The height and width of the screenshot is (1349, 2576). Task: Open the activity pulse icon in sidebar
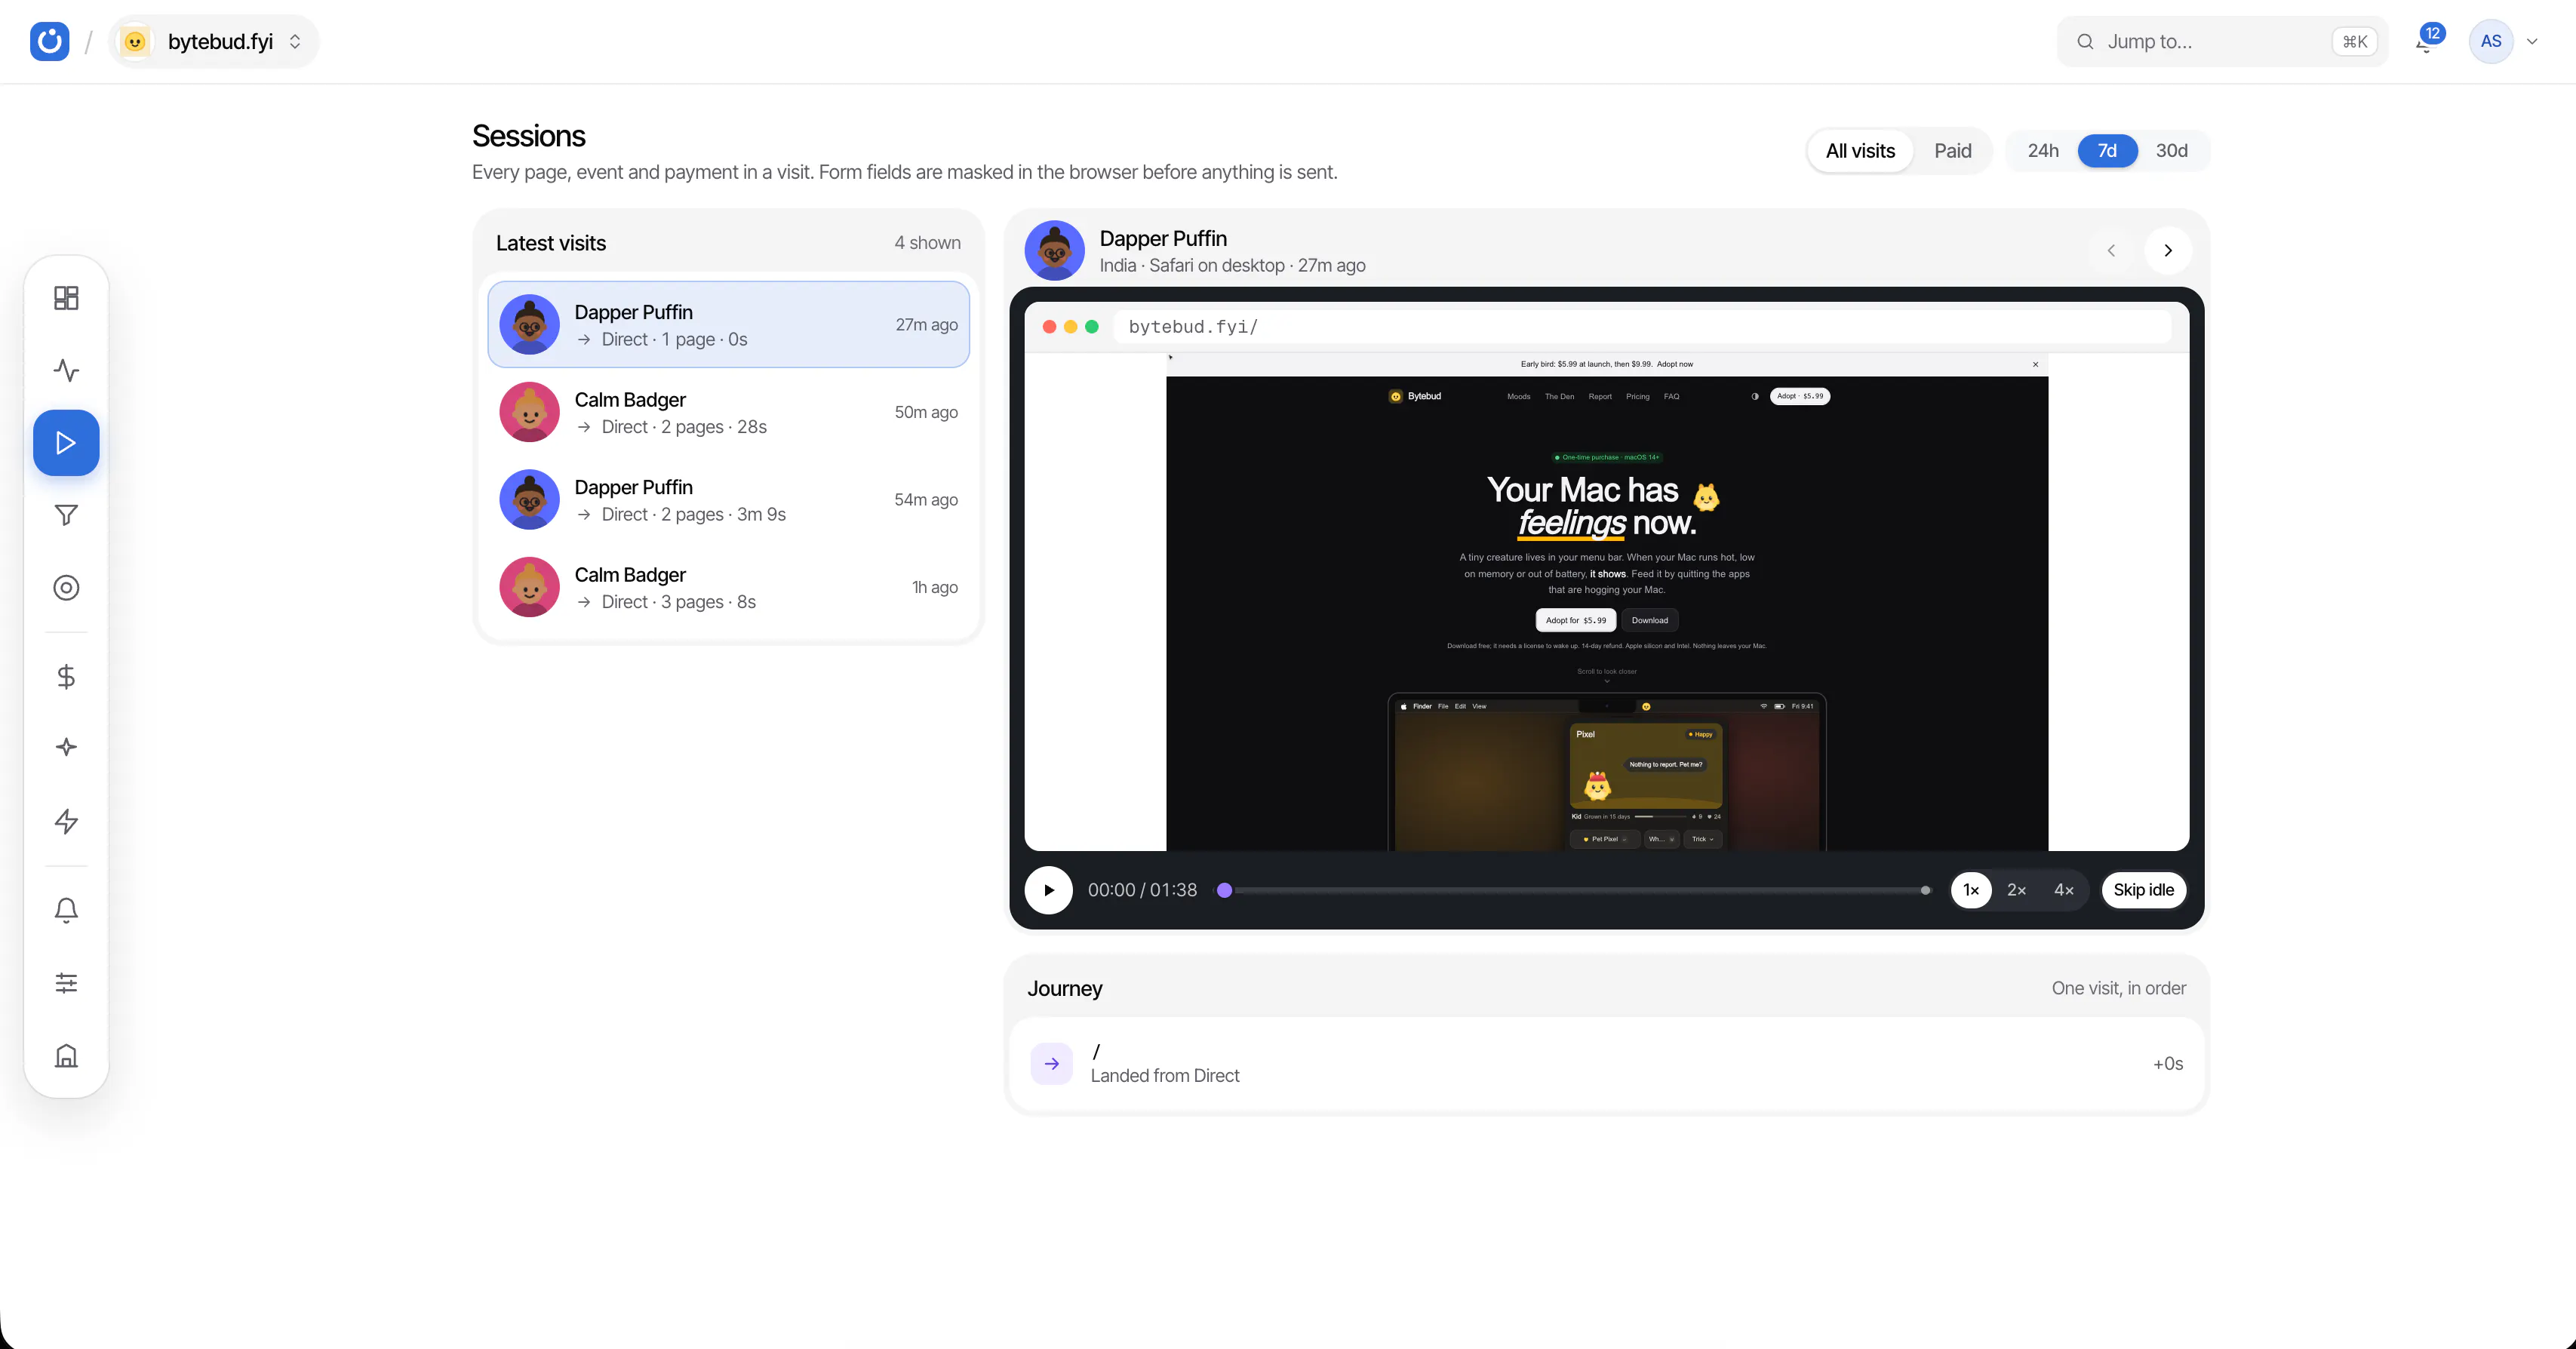click(66, 370)
